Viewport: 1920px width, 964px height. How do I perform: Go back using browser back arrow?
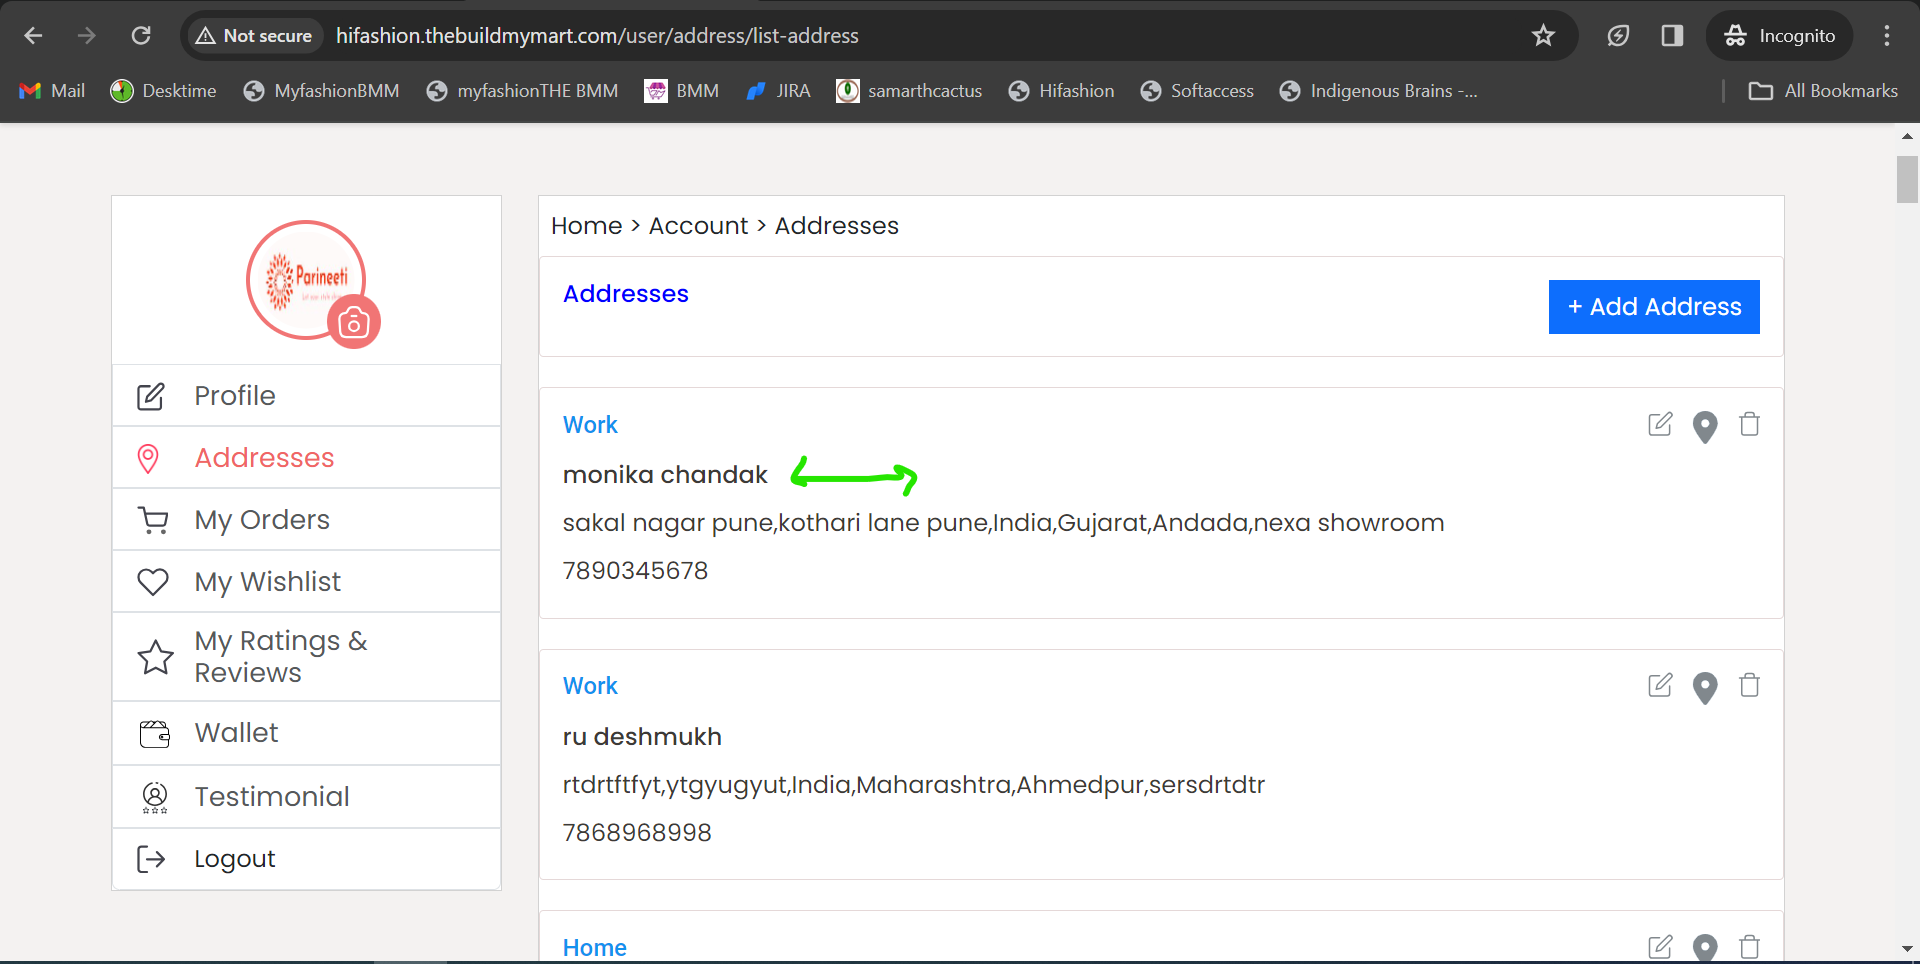click(33, 36)
